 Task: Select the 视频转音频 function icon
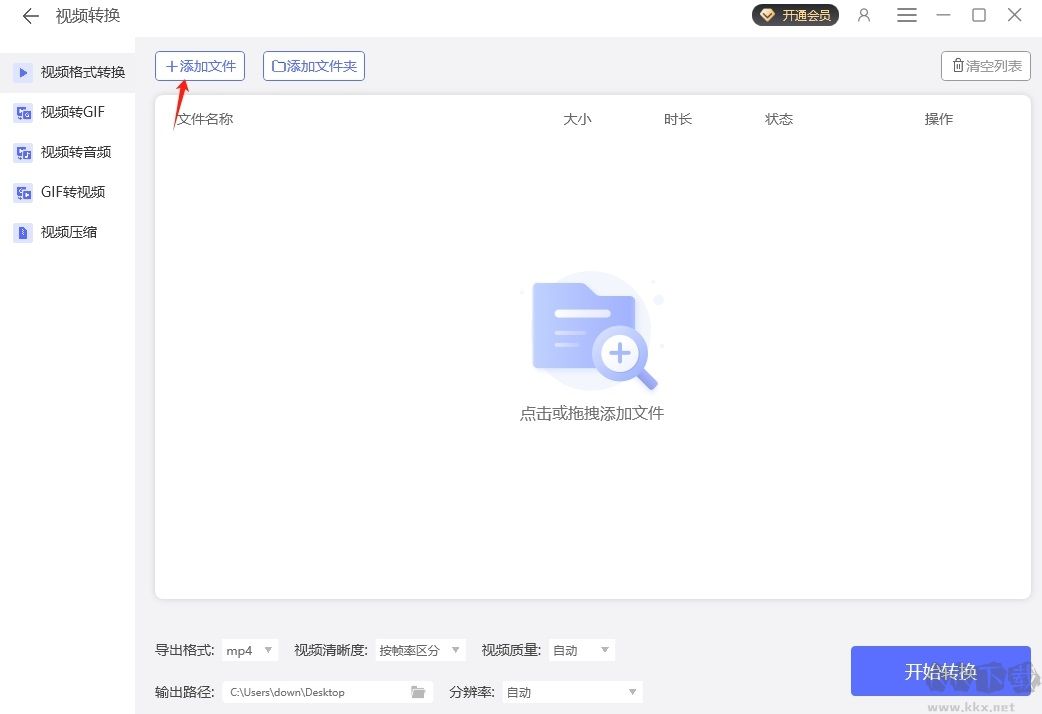22,152
